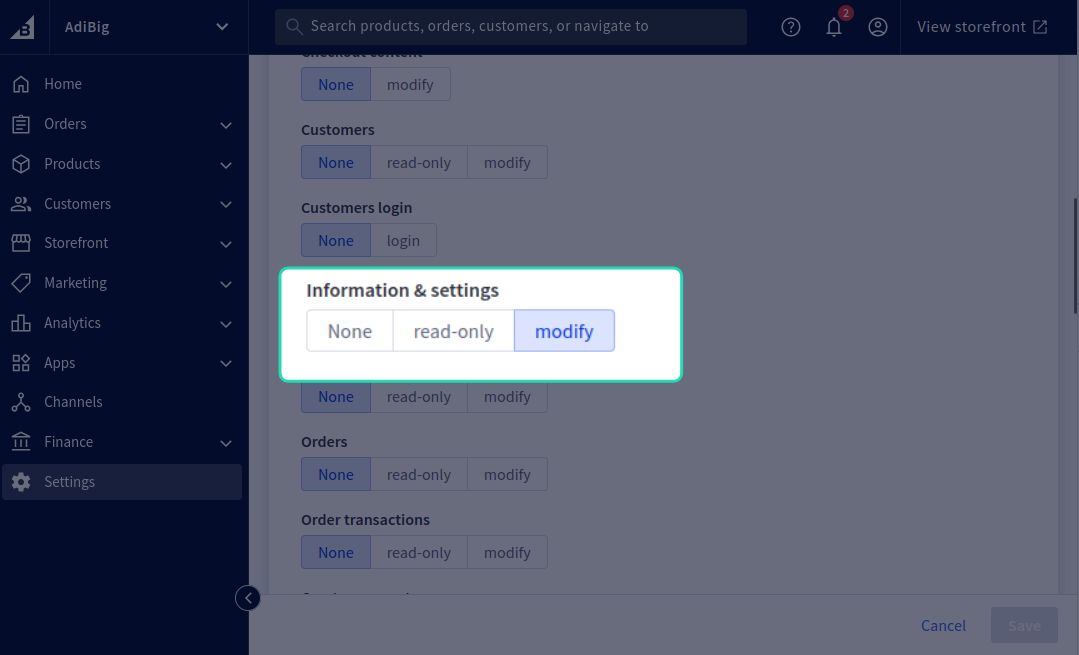Click the Apps grid icon
Screen dimensions: 1079x655
21,363
